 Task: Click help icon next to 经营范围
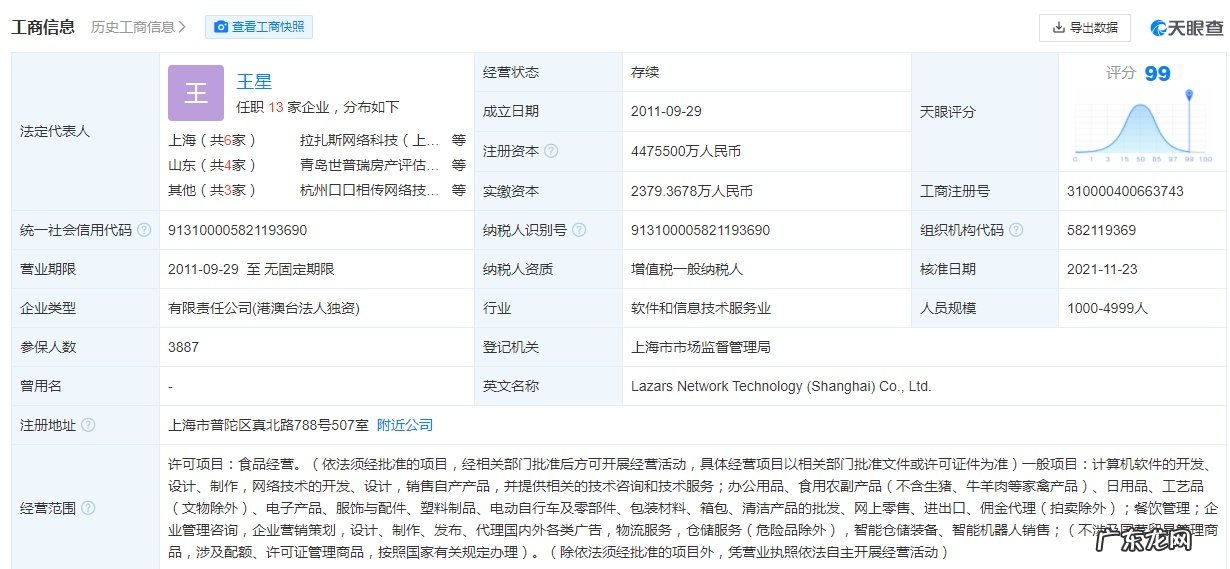coord(88,508)
